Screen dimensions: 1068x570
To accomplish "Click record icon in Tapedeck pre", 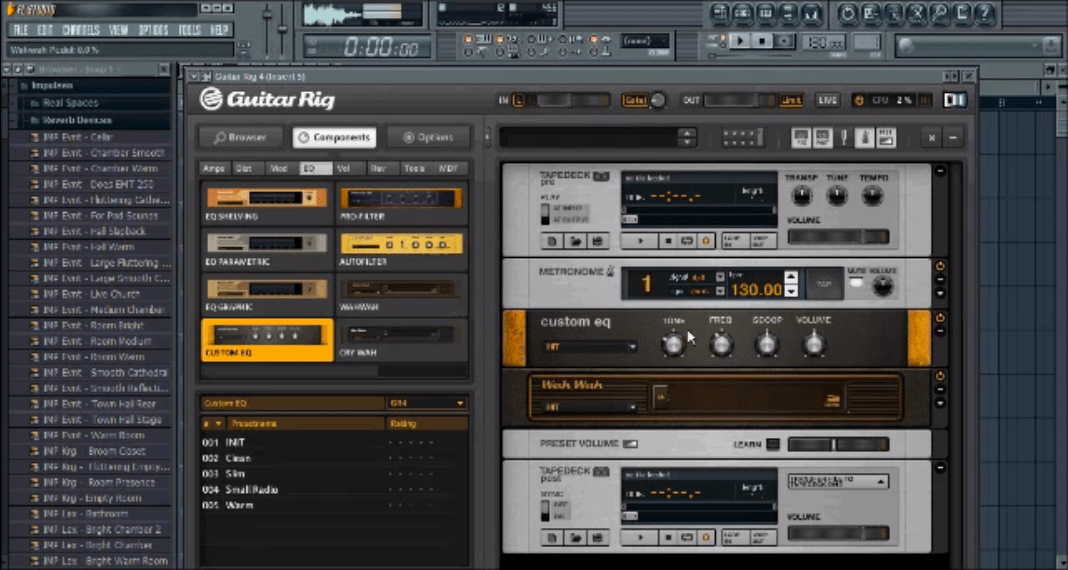I will point(706,240).
